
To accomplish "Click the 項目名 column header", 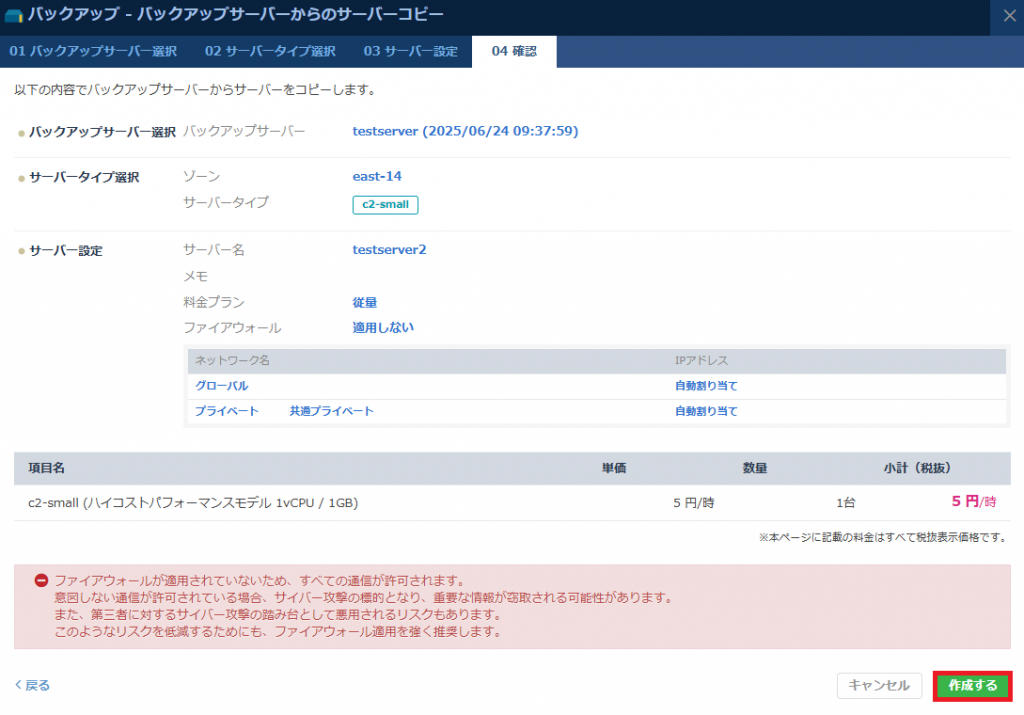I will [46, 468].
